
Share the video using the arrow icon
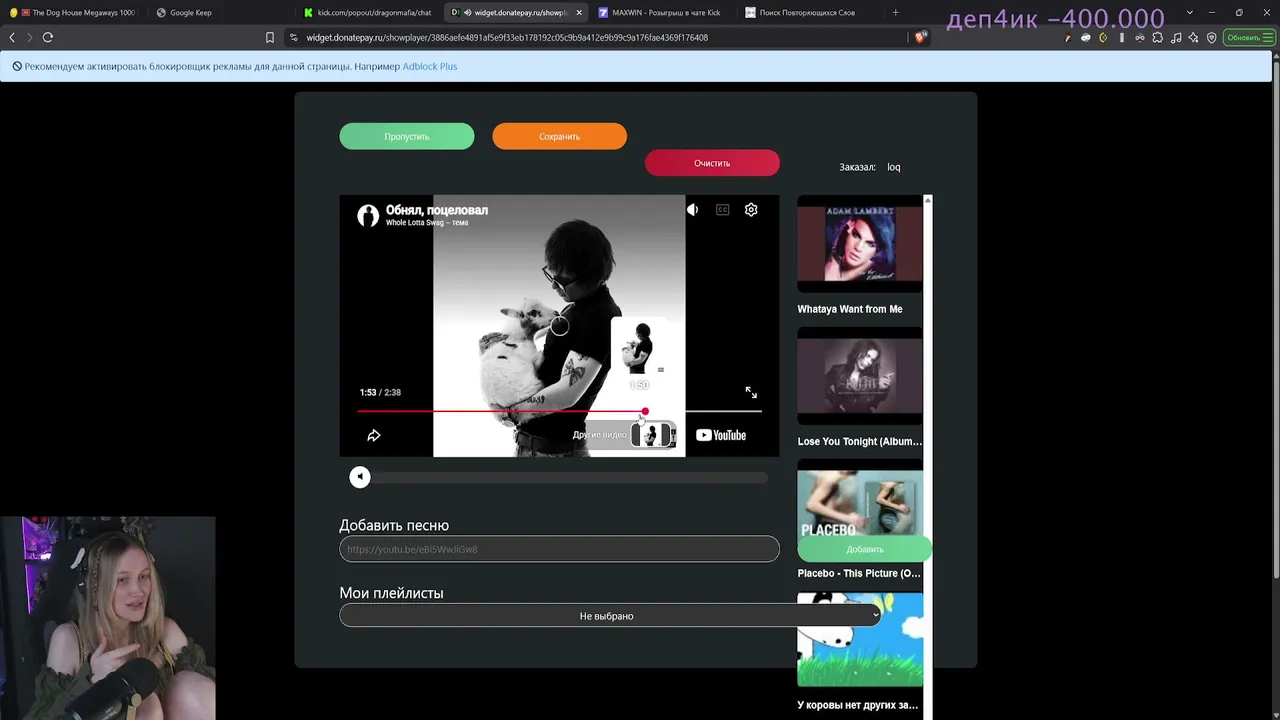374,435
